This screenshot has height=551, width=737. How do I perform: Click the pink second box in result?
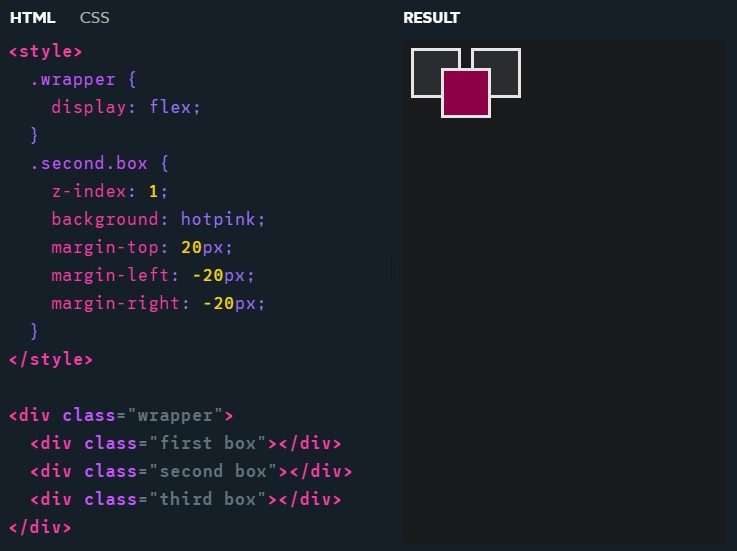click(466, 93)
